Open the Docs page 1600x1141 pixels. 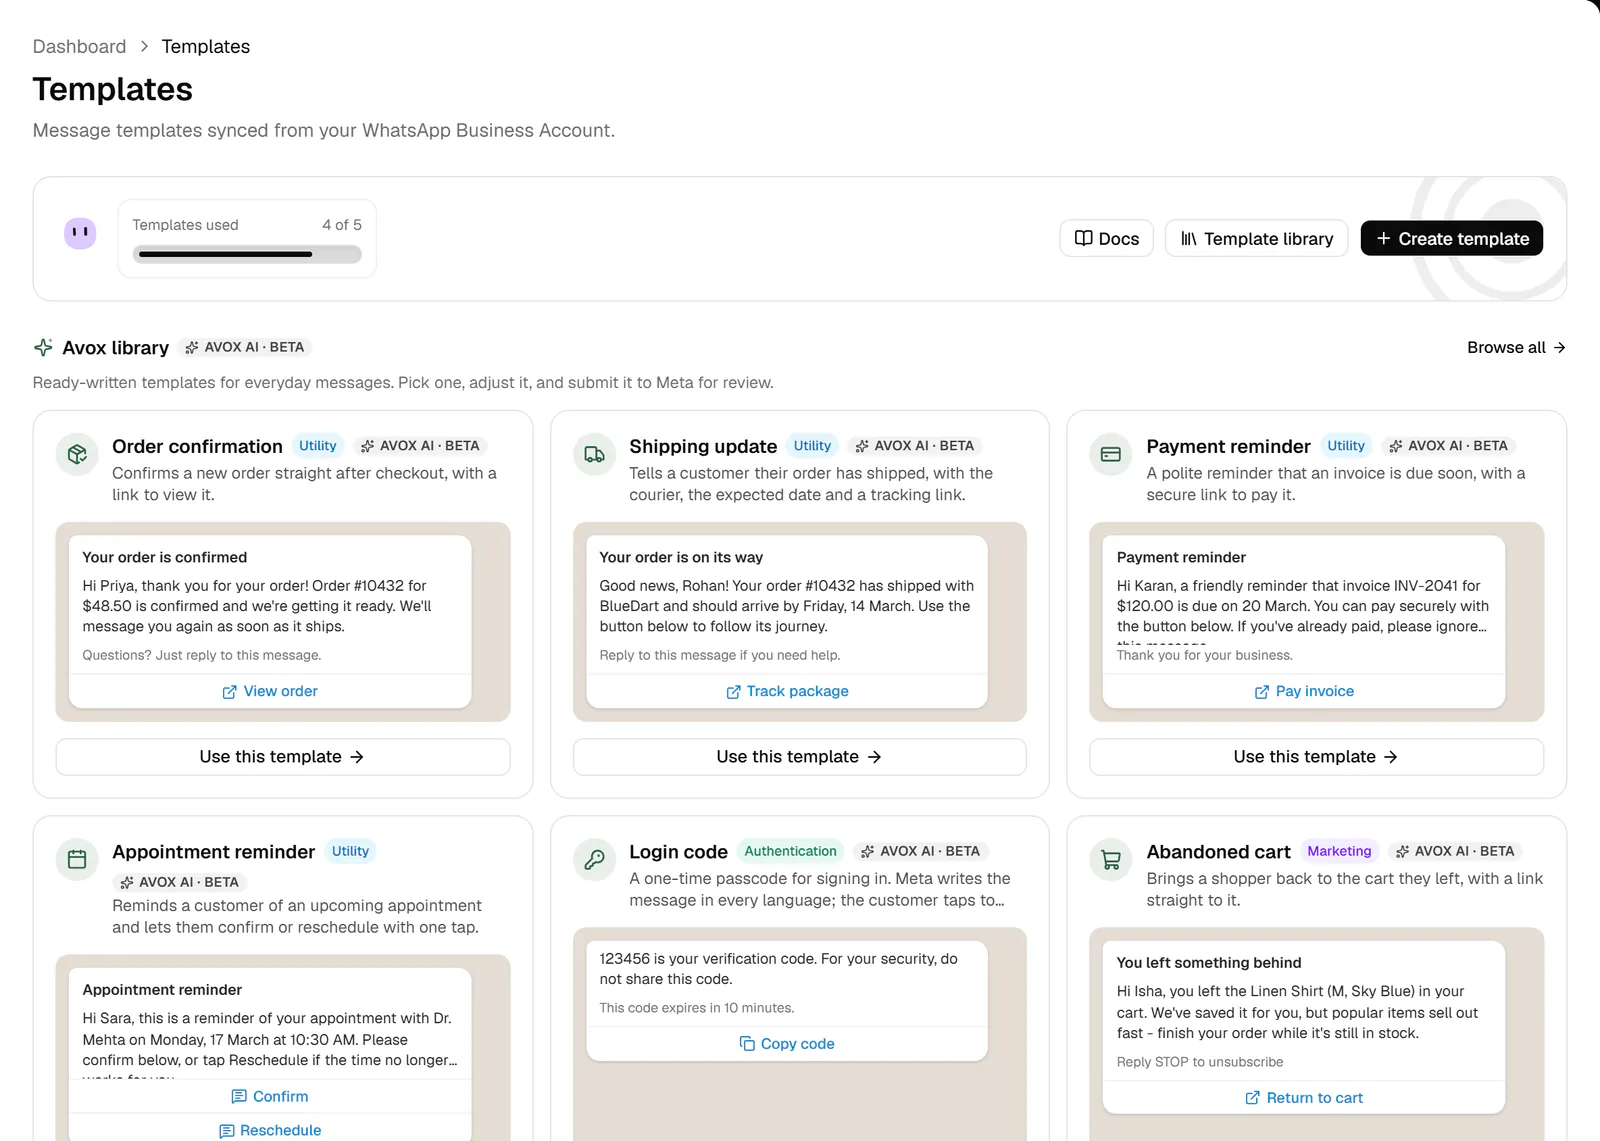[x=1107, y=238]
